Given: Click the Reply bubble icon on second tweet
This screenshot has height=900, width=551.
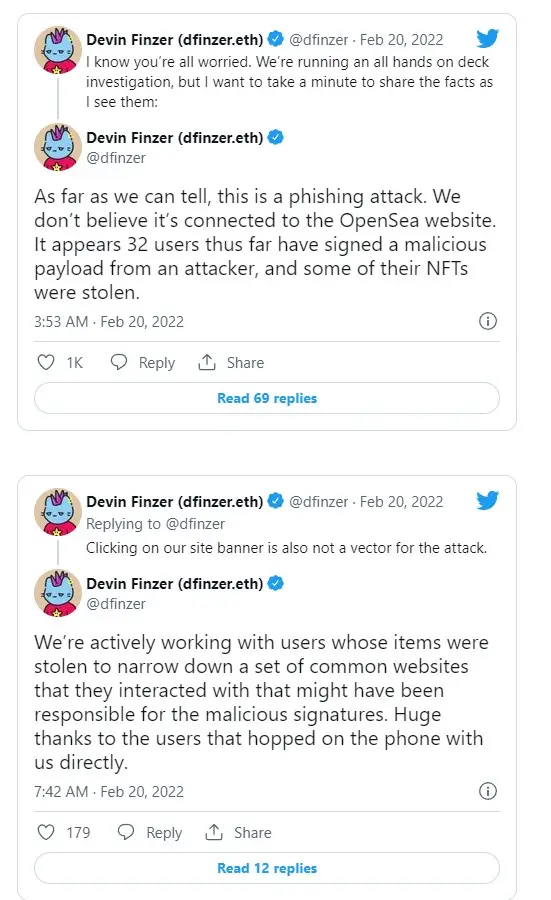Looking at the screenshot, I should 126,832.
